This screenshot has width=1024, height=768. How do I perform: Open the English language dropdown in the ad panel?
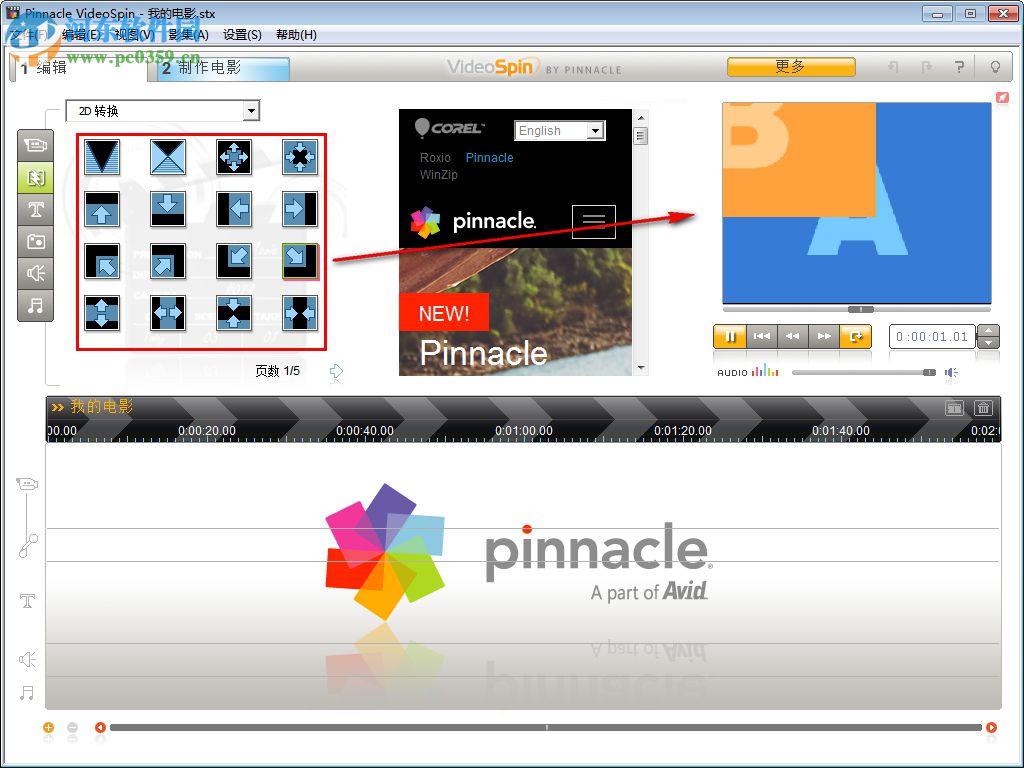(x=558, y=130)
